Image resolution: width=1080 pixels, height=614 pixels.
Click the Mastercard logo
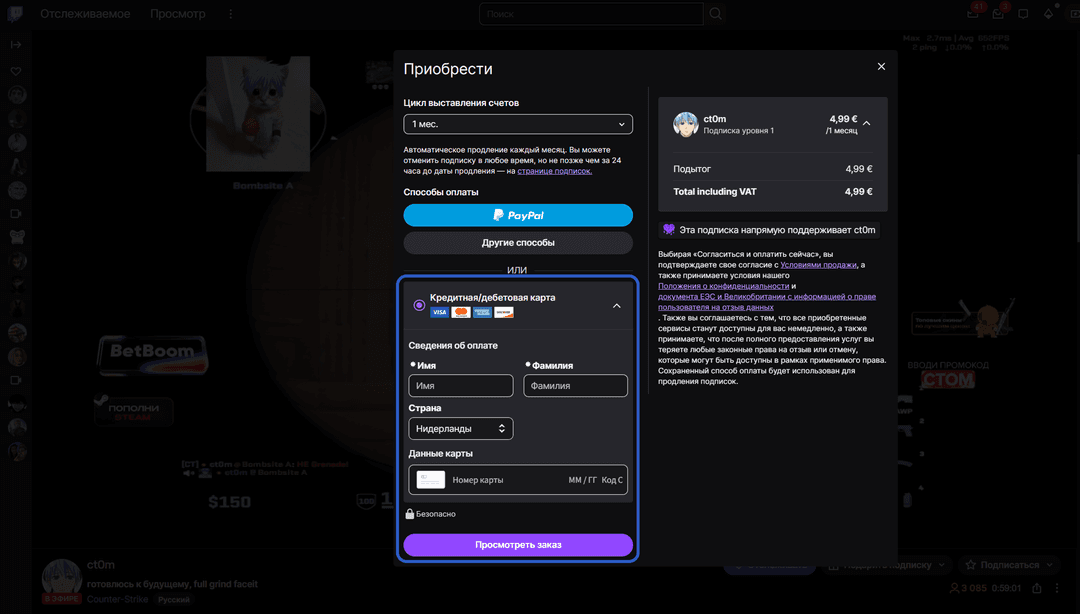tap(461, 312)
